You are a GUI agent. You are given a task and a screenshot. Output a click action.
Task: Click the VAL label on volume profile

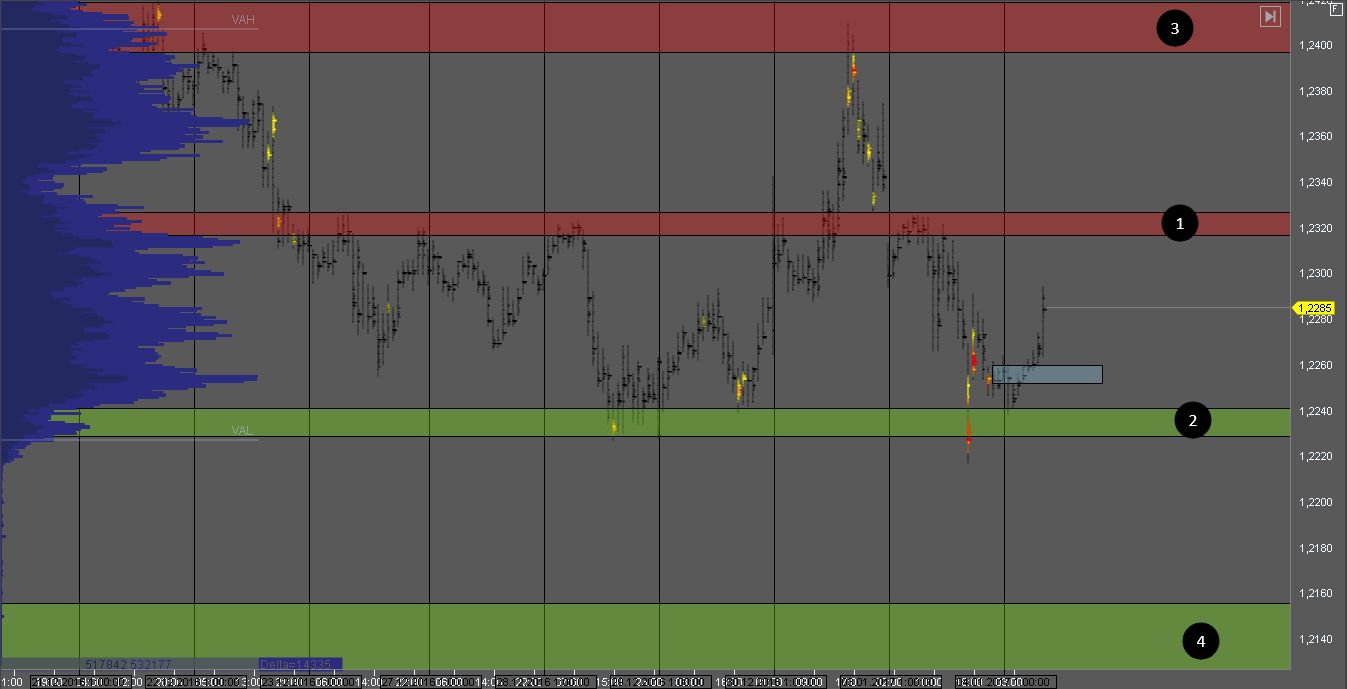click(242, 431)
